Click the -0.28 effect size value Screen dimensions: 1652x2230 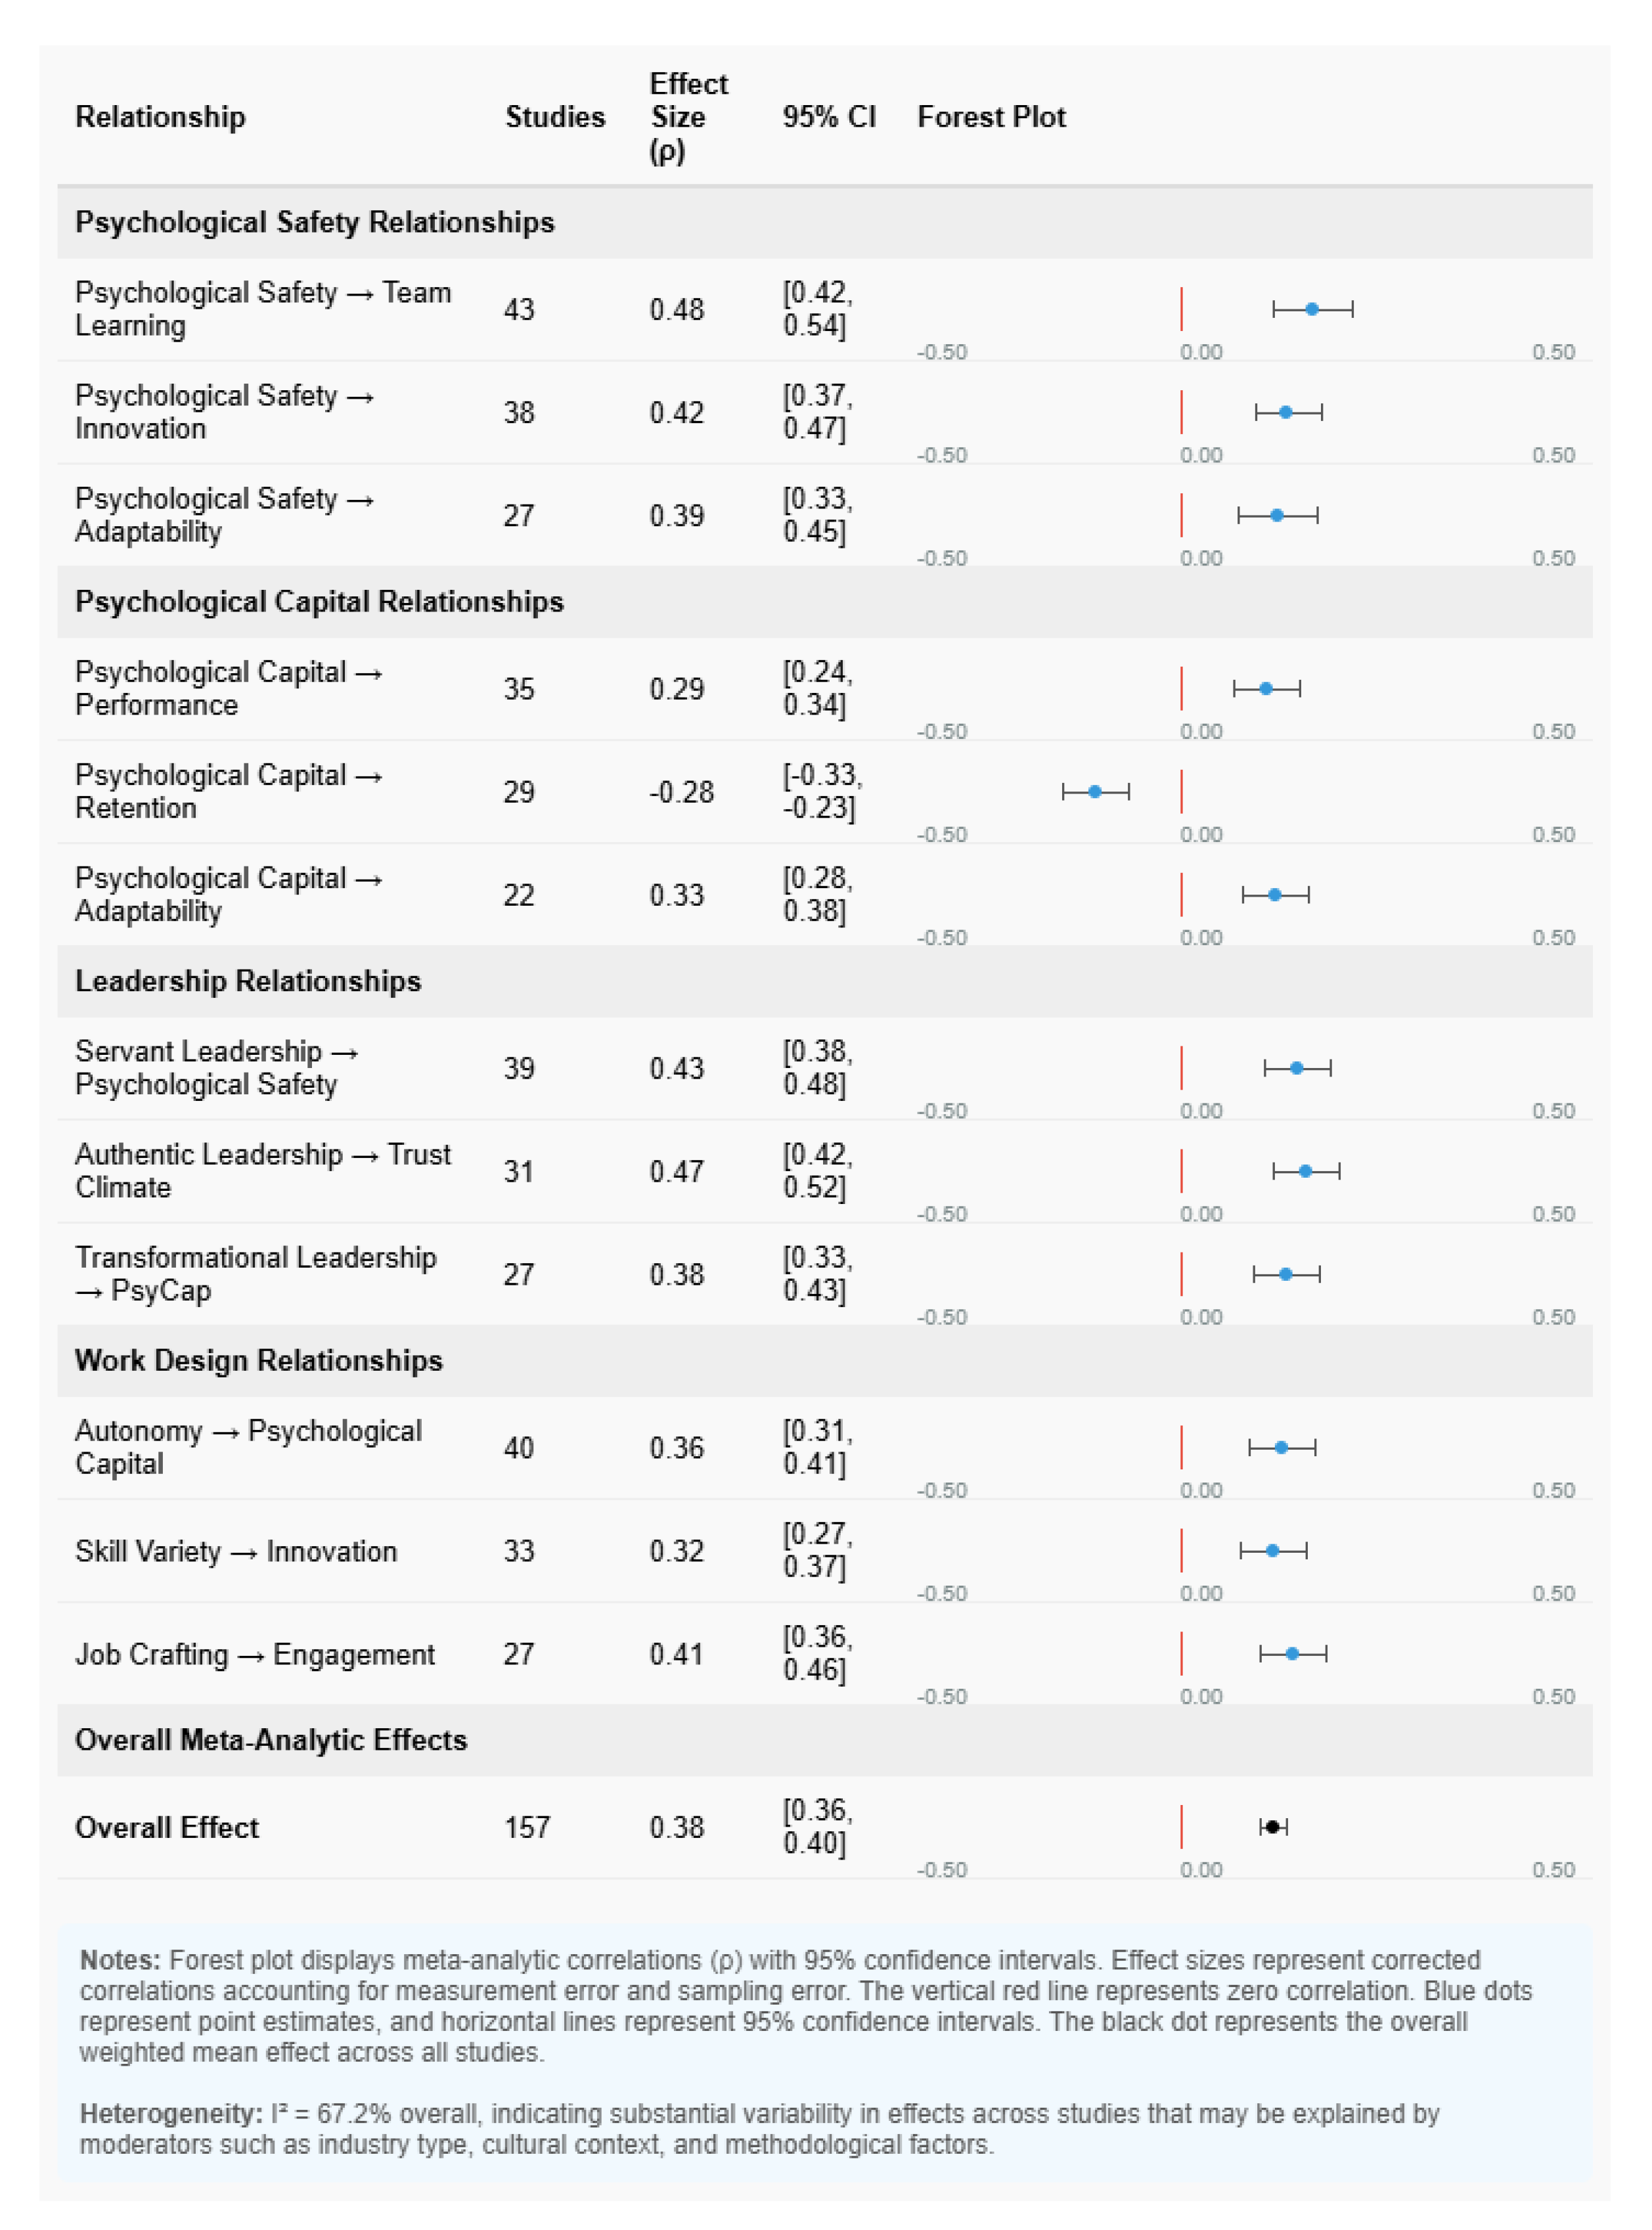click(x=681, y=792)
